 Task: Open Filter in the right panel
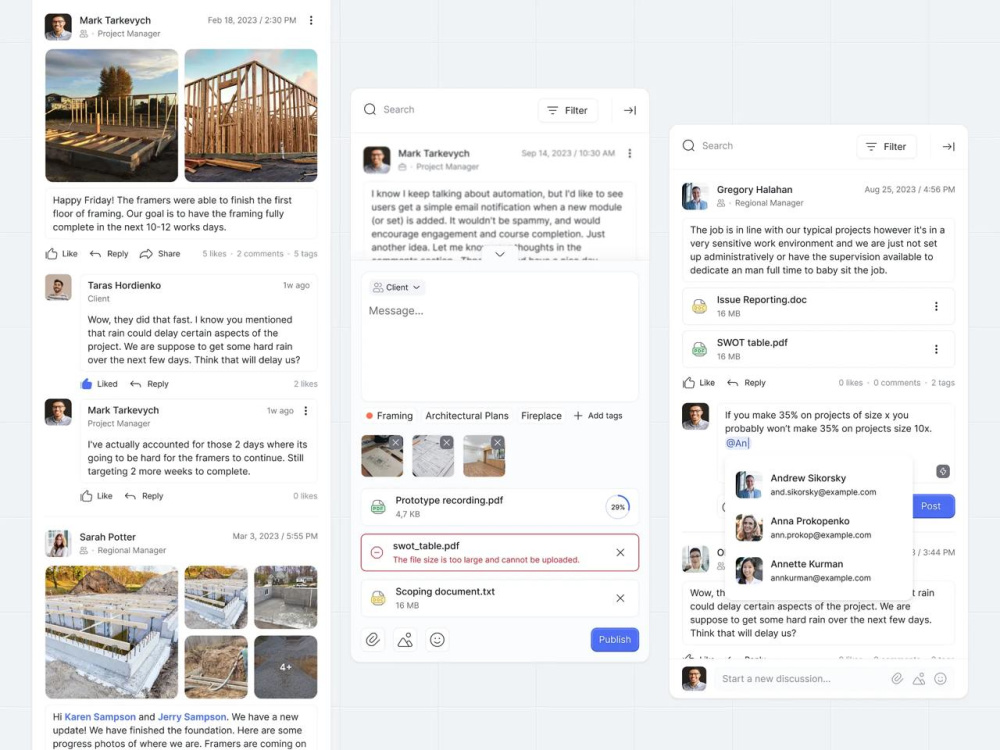coord(886,147)
